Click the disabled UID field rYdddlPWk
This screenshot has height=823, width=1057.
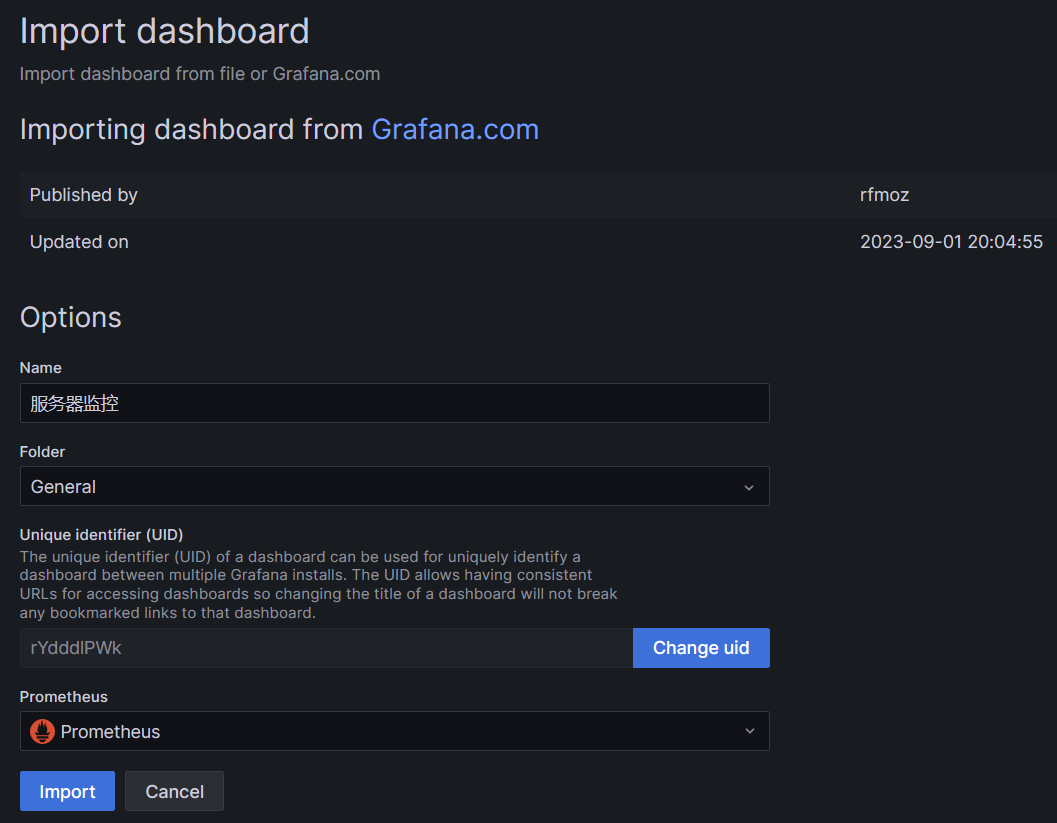click(326, 648)
